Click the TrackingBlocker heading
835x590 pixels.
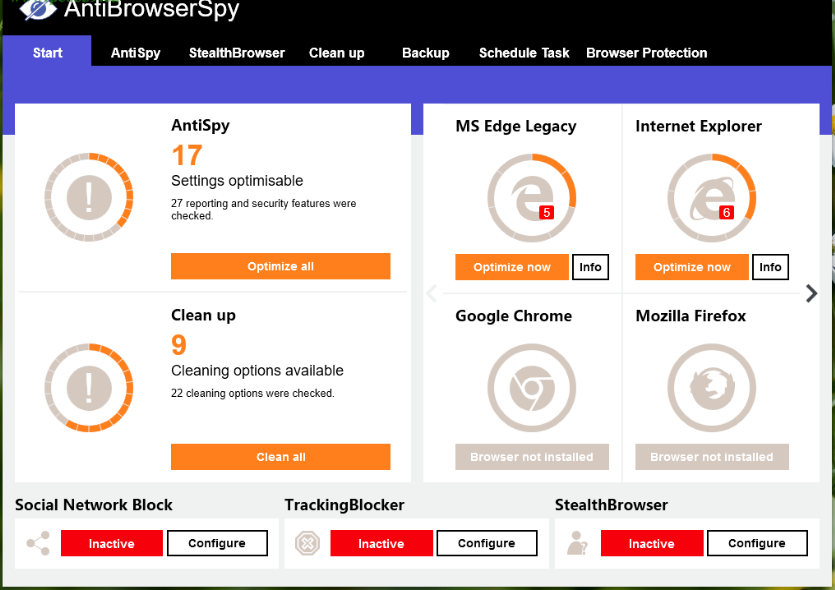[345, 505]
